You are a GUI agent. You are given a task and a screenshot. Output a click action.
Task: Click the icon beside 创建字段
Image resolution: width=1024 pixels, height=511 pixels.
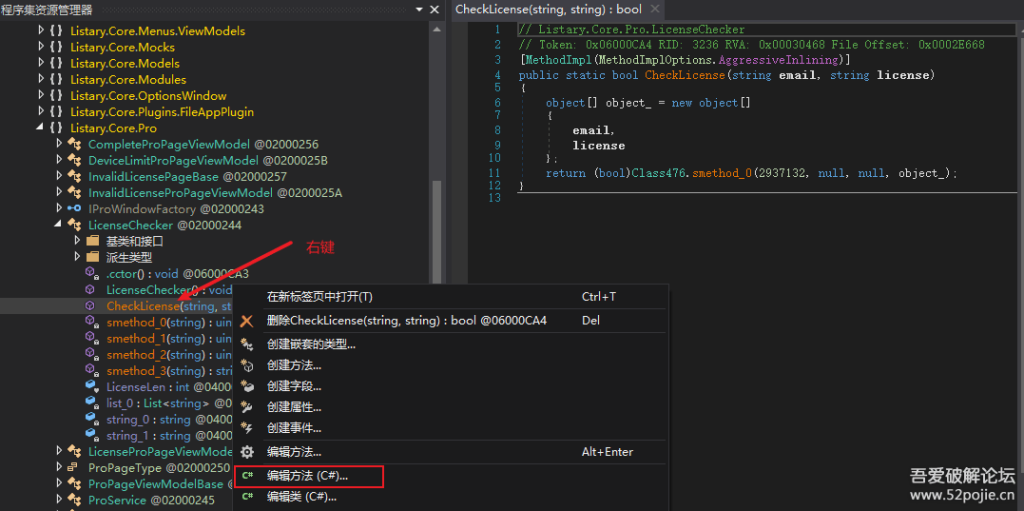[247, 386]
